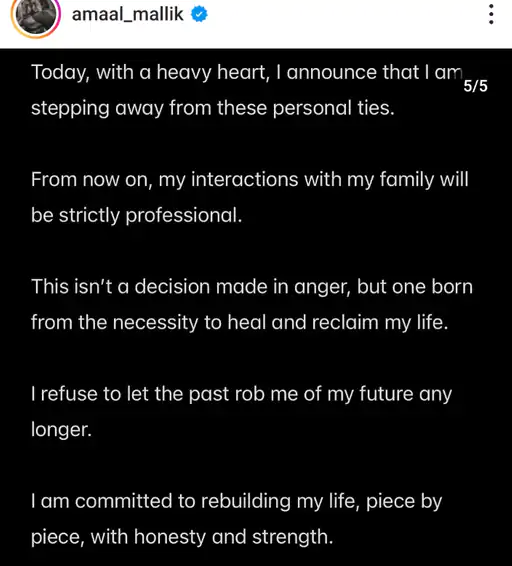Image resolution: width=512 pixels, height=566 pixels.
Task: Click the text 'piece, with honesty and strength.'
Action: click(182, 537)
